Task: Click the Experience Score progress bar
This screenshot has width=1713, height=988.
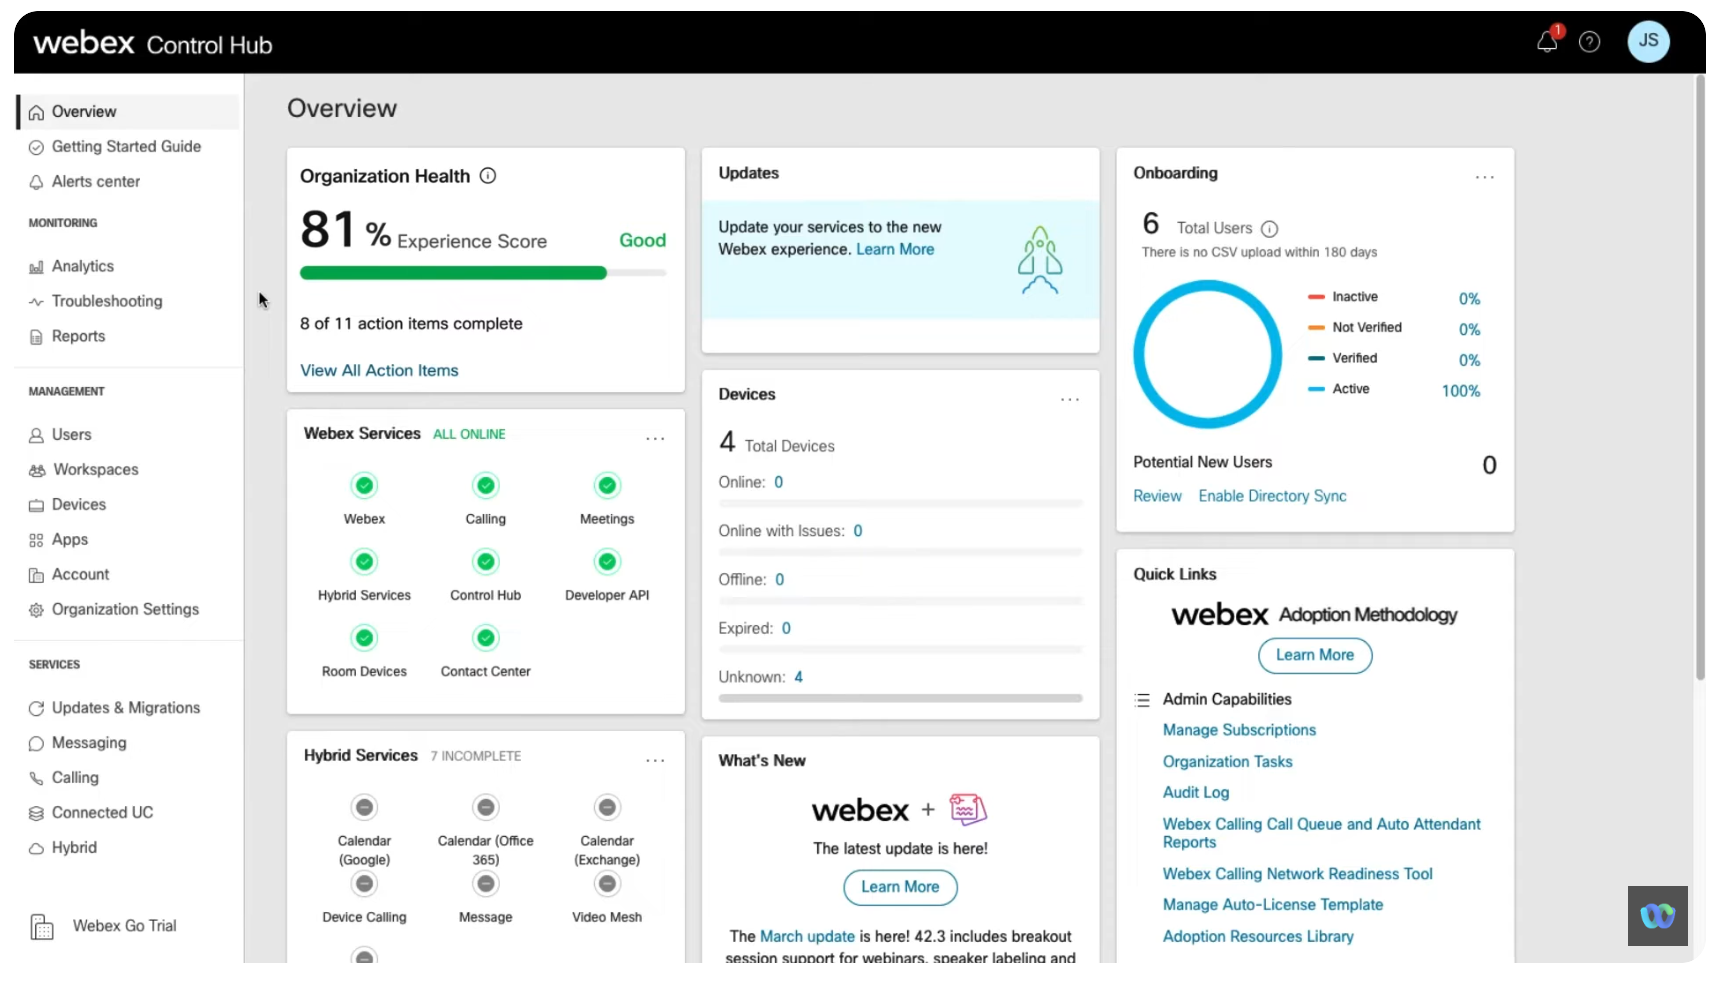Action: (483, 273)
